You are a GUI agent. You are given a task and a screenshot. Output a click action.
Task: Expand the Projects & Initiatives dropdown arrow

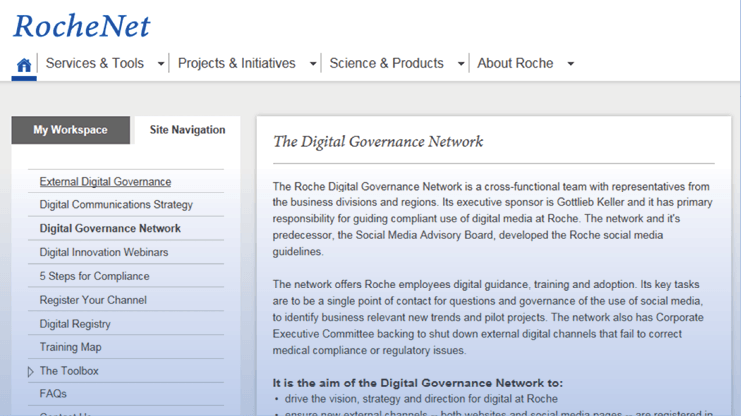click(313, 64)
